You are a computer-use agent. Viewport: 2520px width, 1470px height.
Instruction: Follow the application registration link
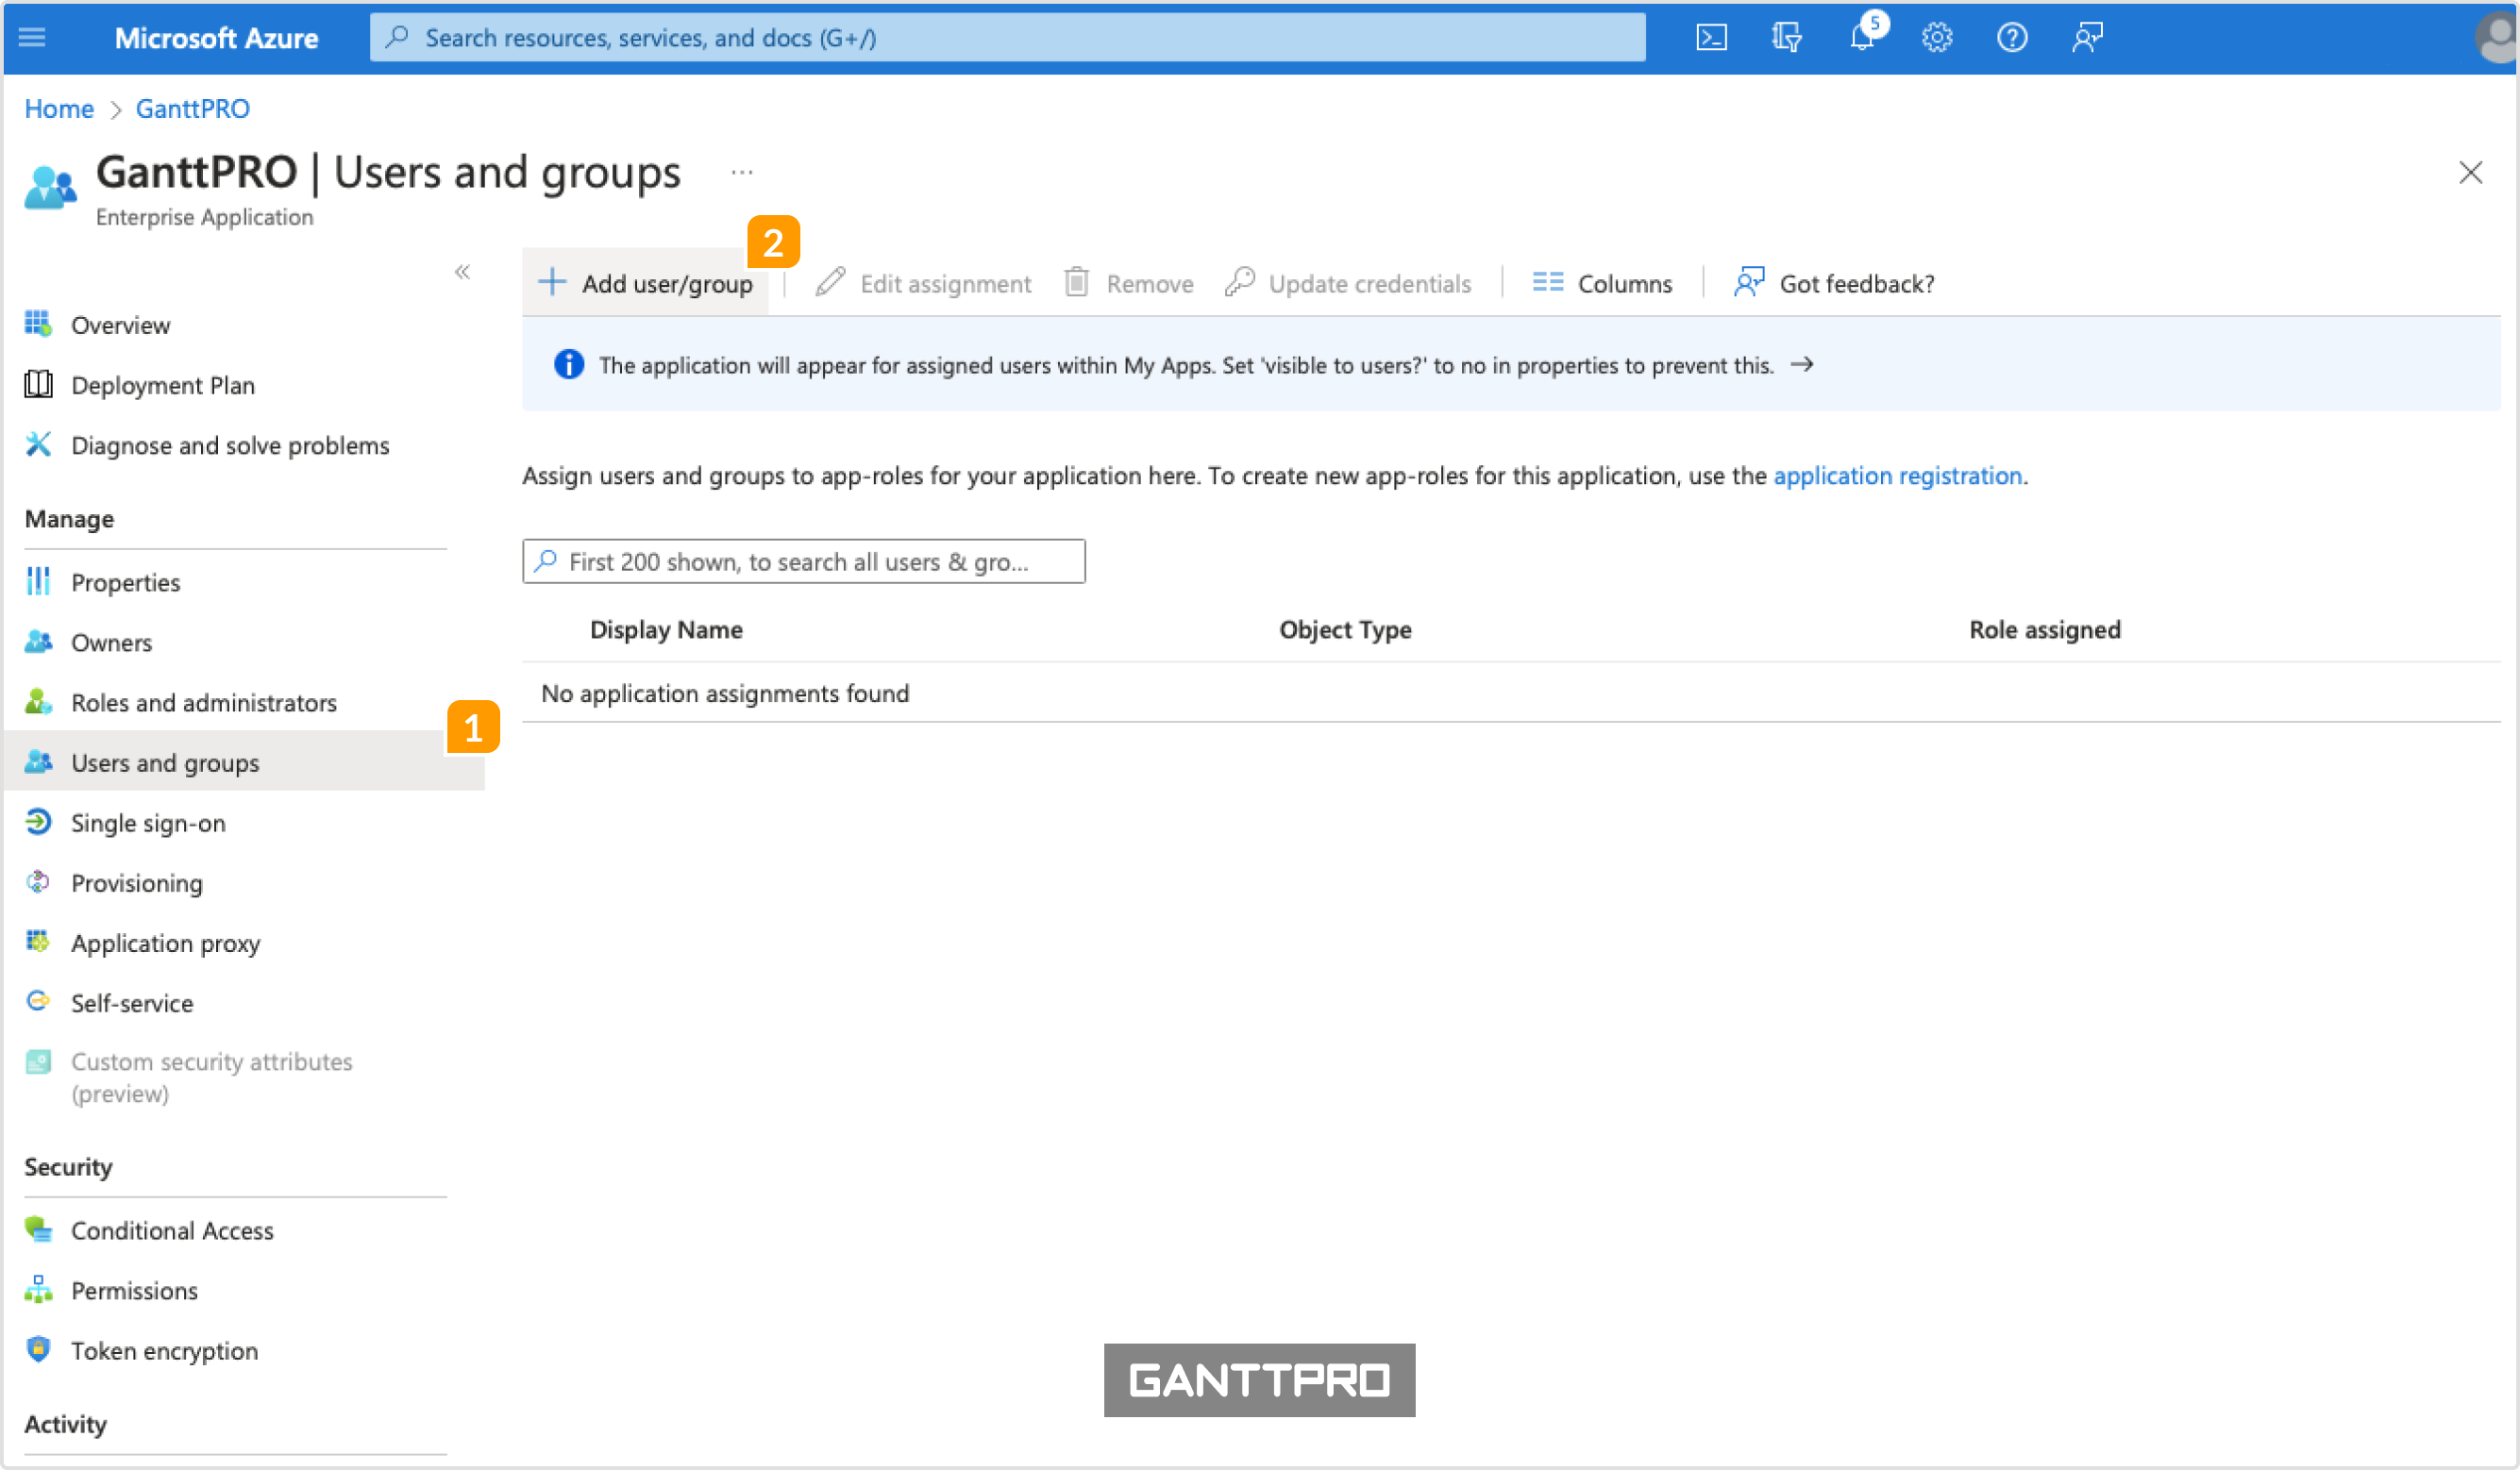click(x=1897, y=476)
